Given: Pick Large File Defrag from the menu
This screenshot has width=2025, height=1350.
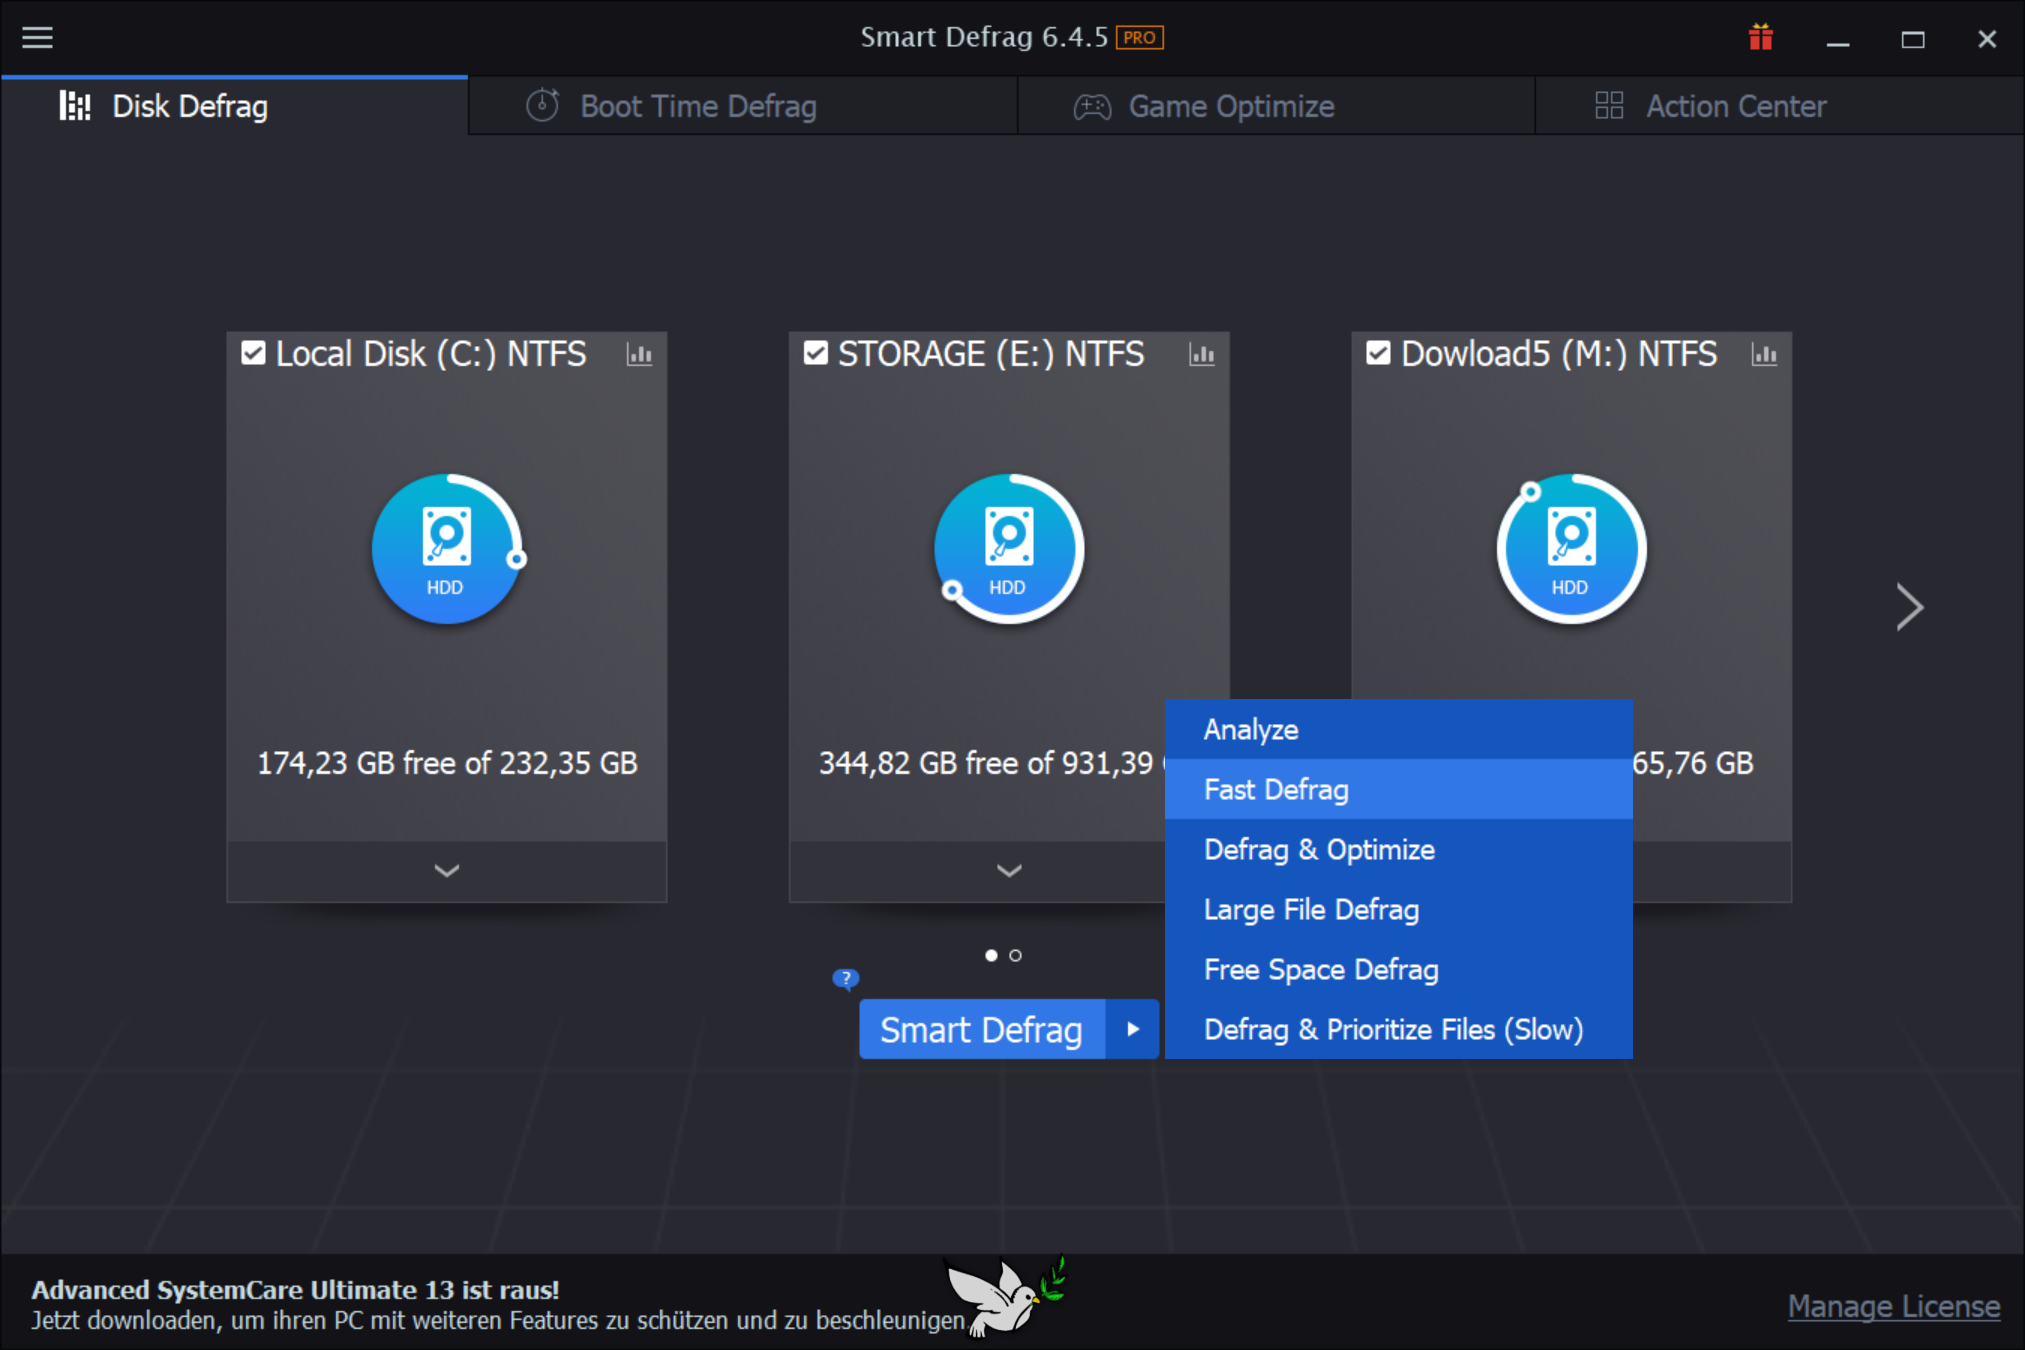Looking at the screenshot, I should (1398, 910).
